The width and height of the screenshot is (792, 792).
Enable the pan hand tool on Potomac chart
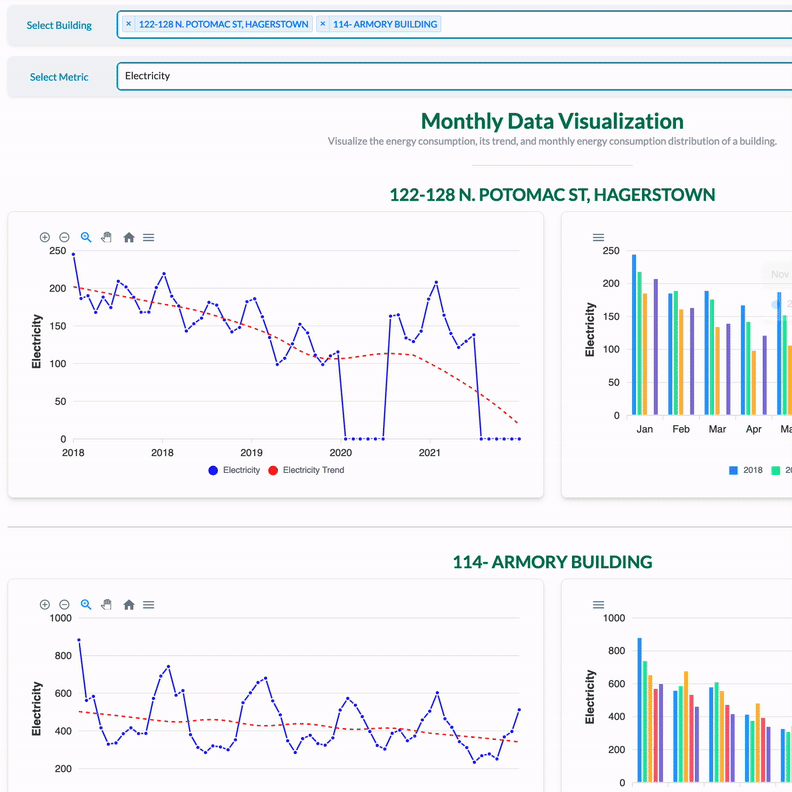(107, 237)
